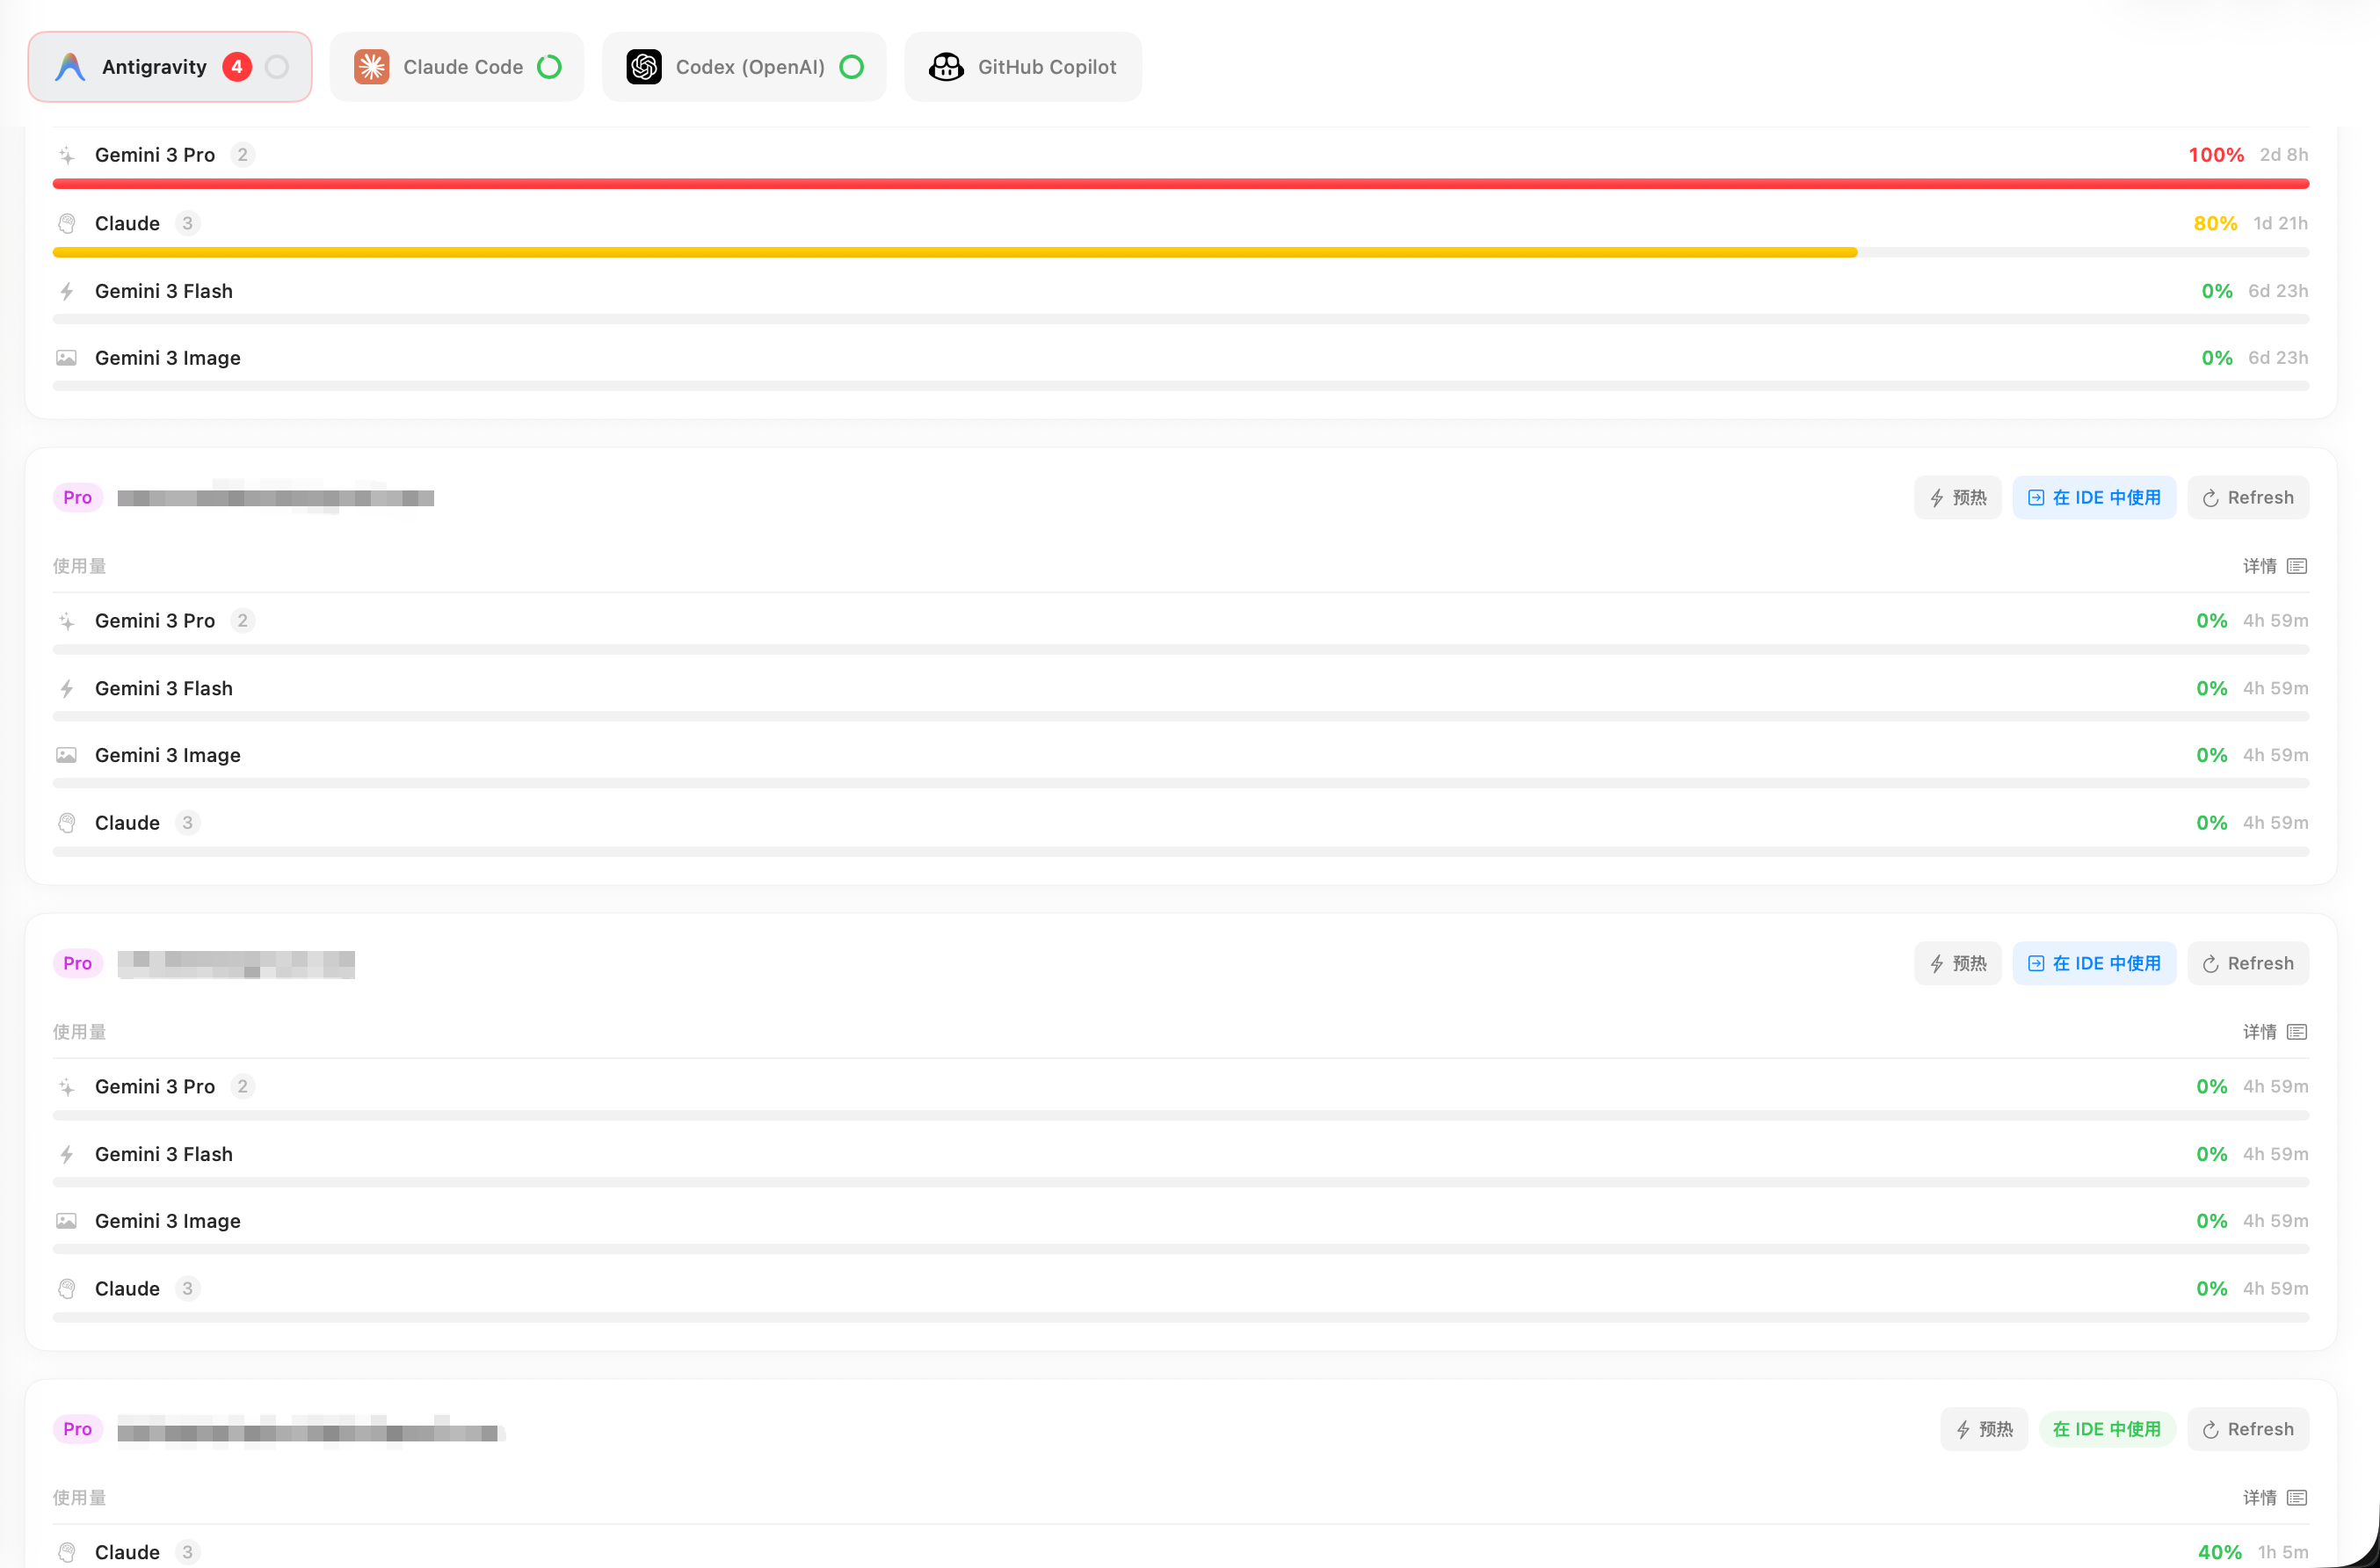Click the red notification badge 4

(x=237, y=67)
